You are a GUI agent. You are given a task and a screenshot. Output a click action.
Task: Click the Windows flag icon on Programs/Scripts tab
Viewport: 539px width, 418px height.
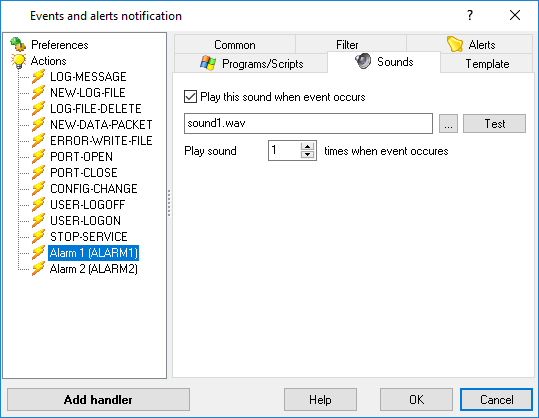[x=208, y=63]
